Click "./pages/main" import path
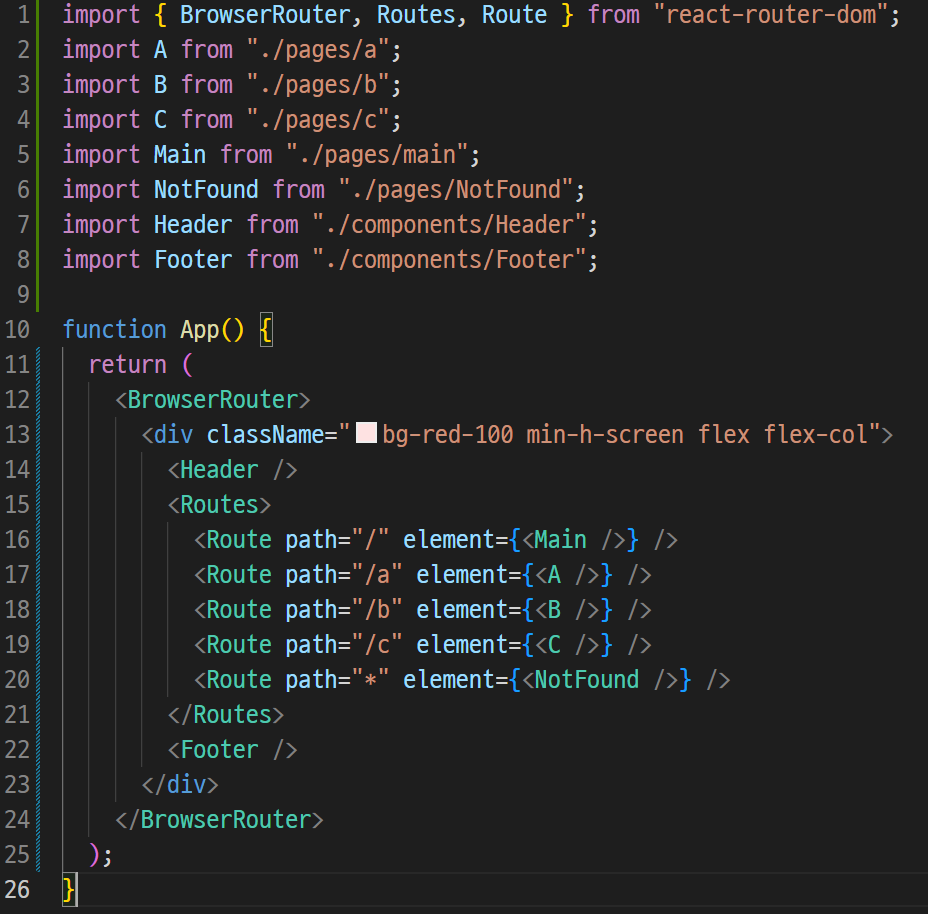The width and height of the screenshot is (928, 914). tap(378, 155)
